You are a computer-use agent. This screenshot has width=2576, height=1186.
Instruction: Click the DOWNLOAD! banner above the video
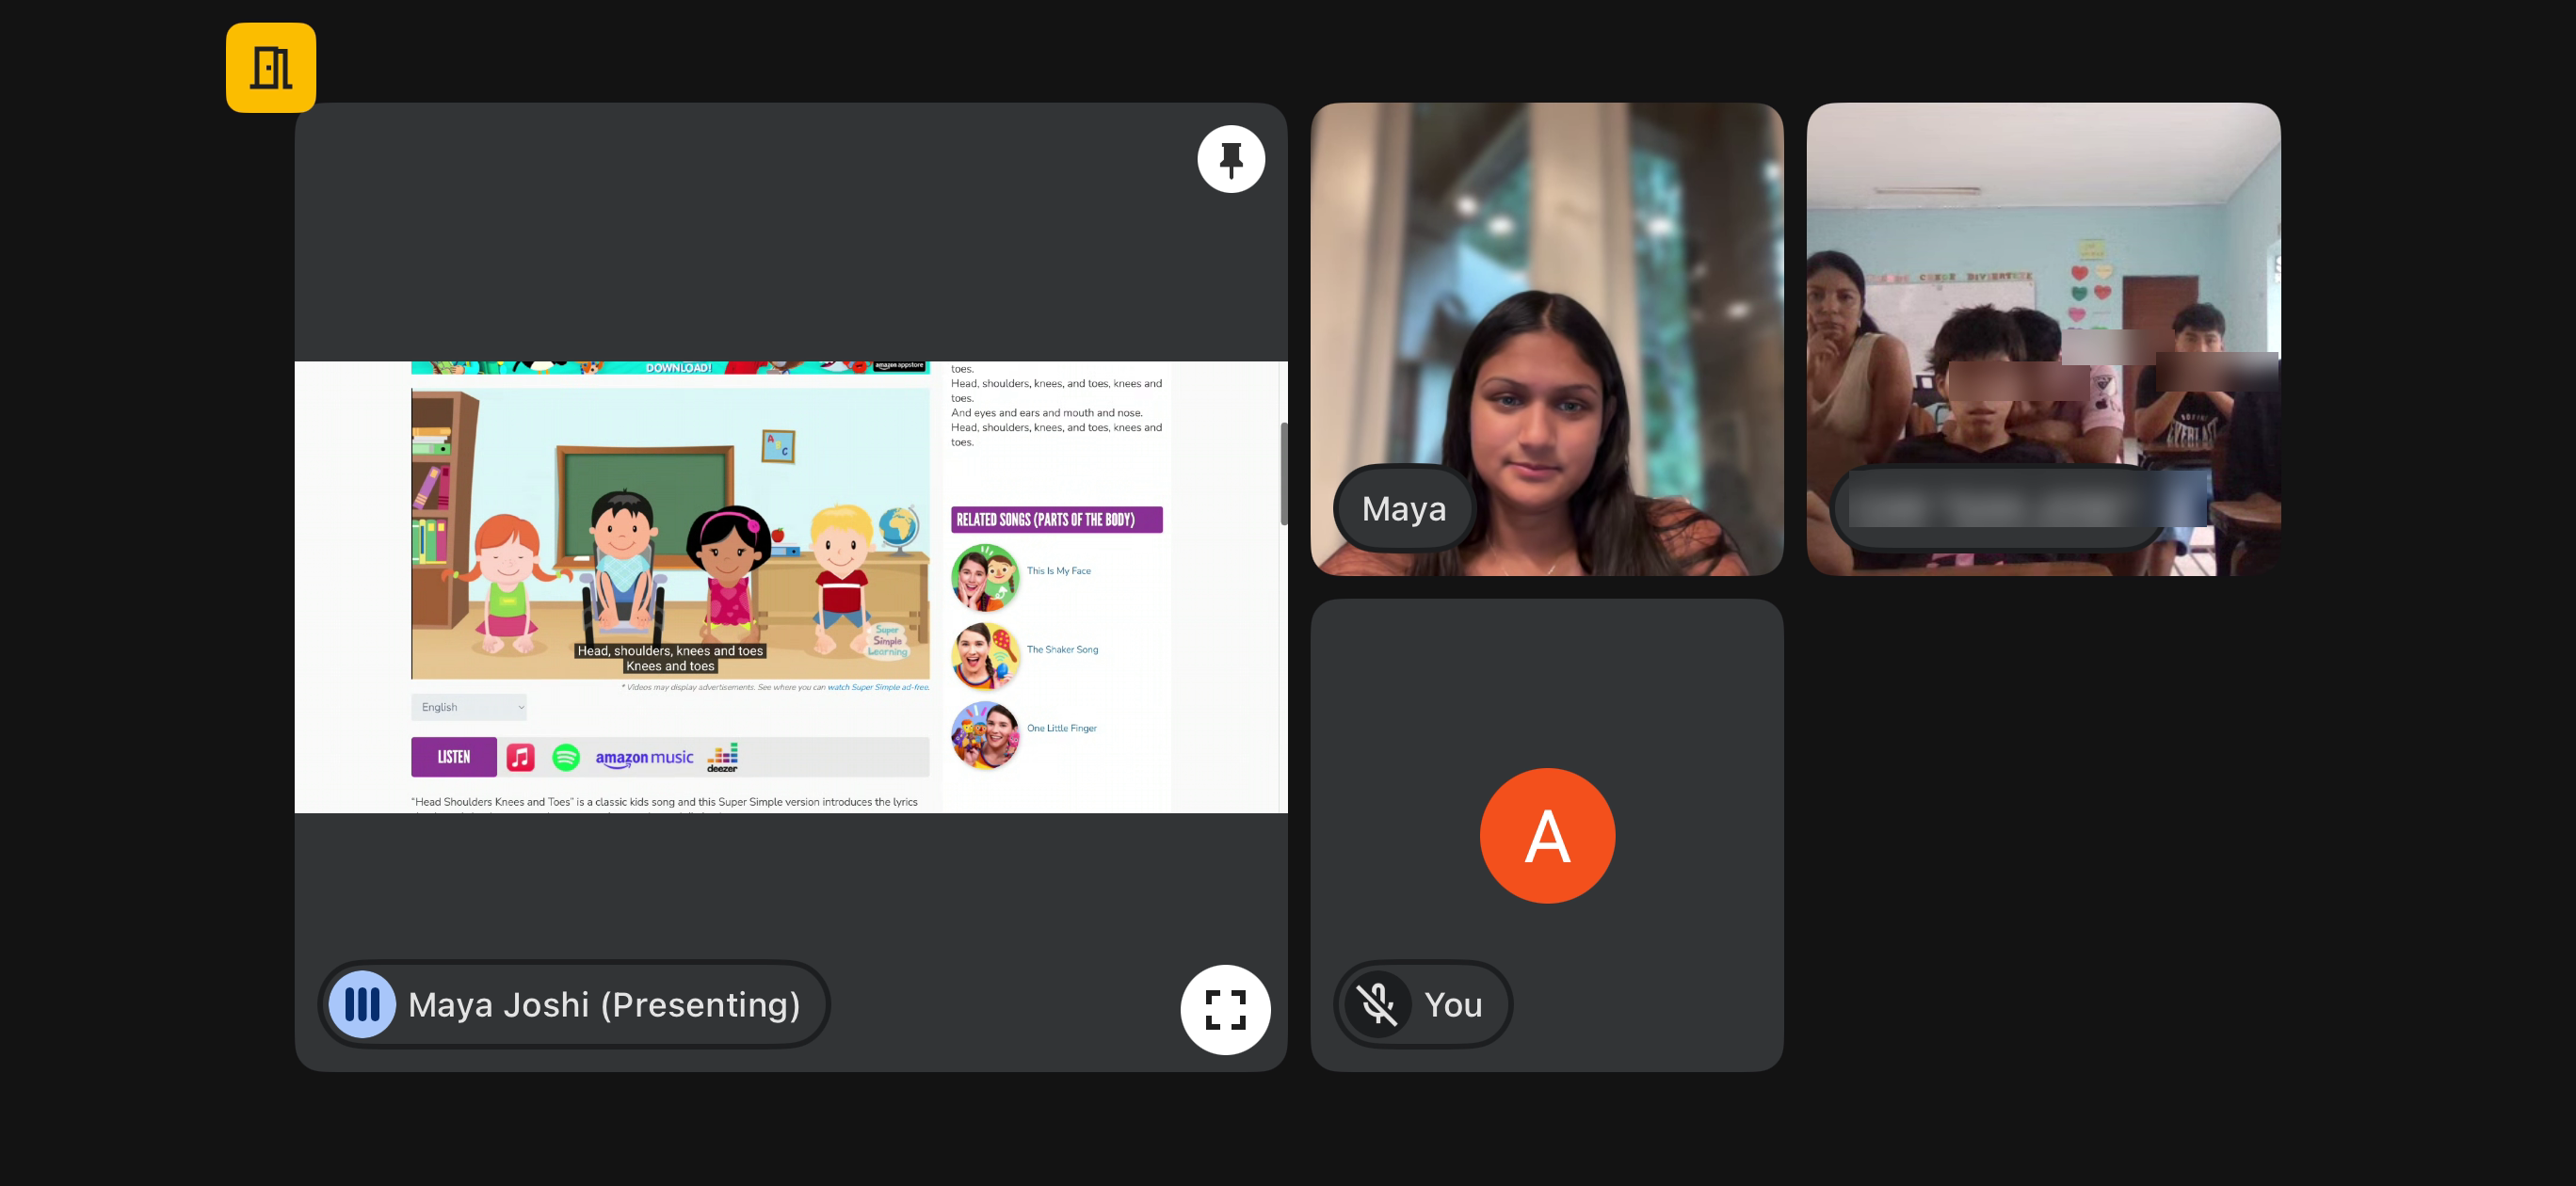pos(670,367)
